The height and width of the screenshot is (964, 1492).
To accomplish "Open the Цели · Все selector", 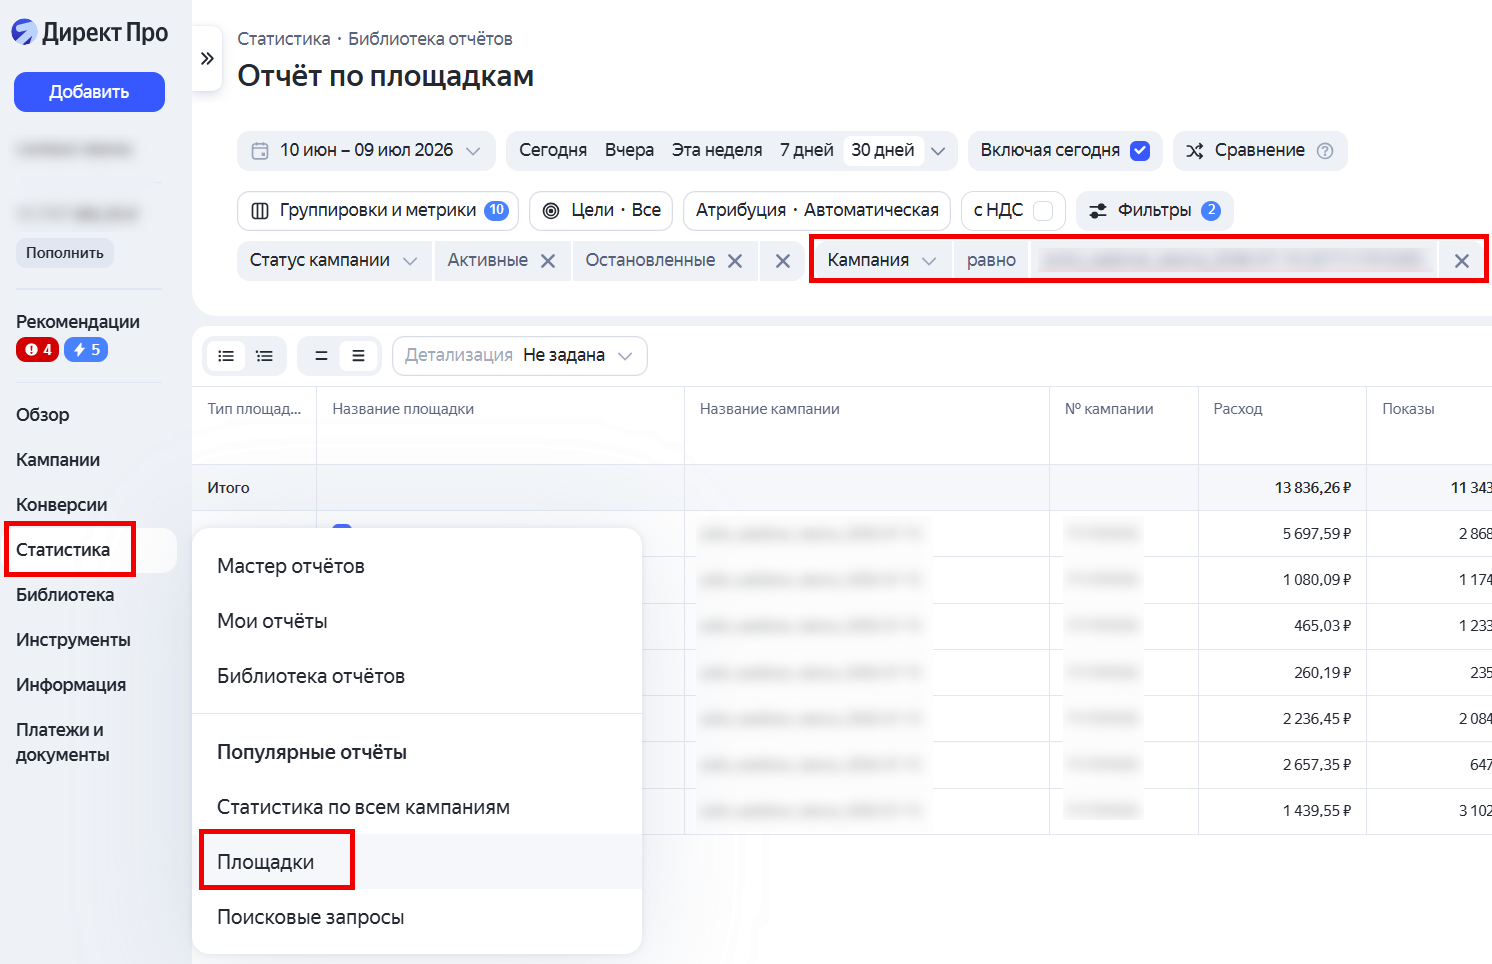I will pos(601,211).
